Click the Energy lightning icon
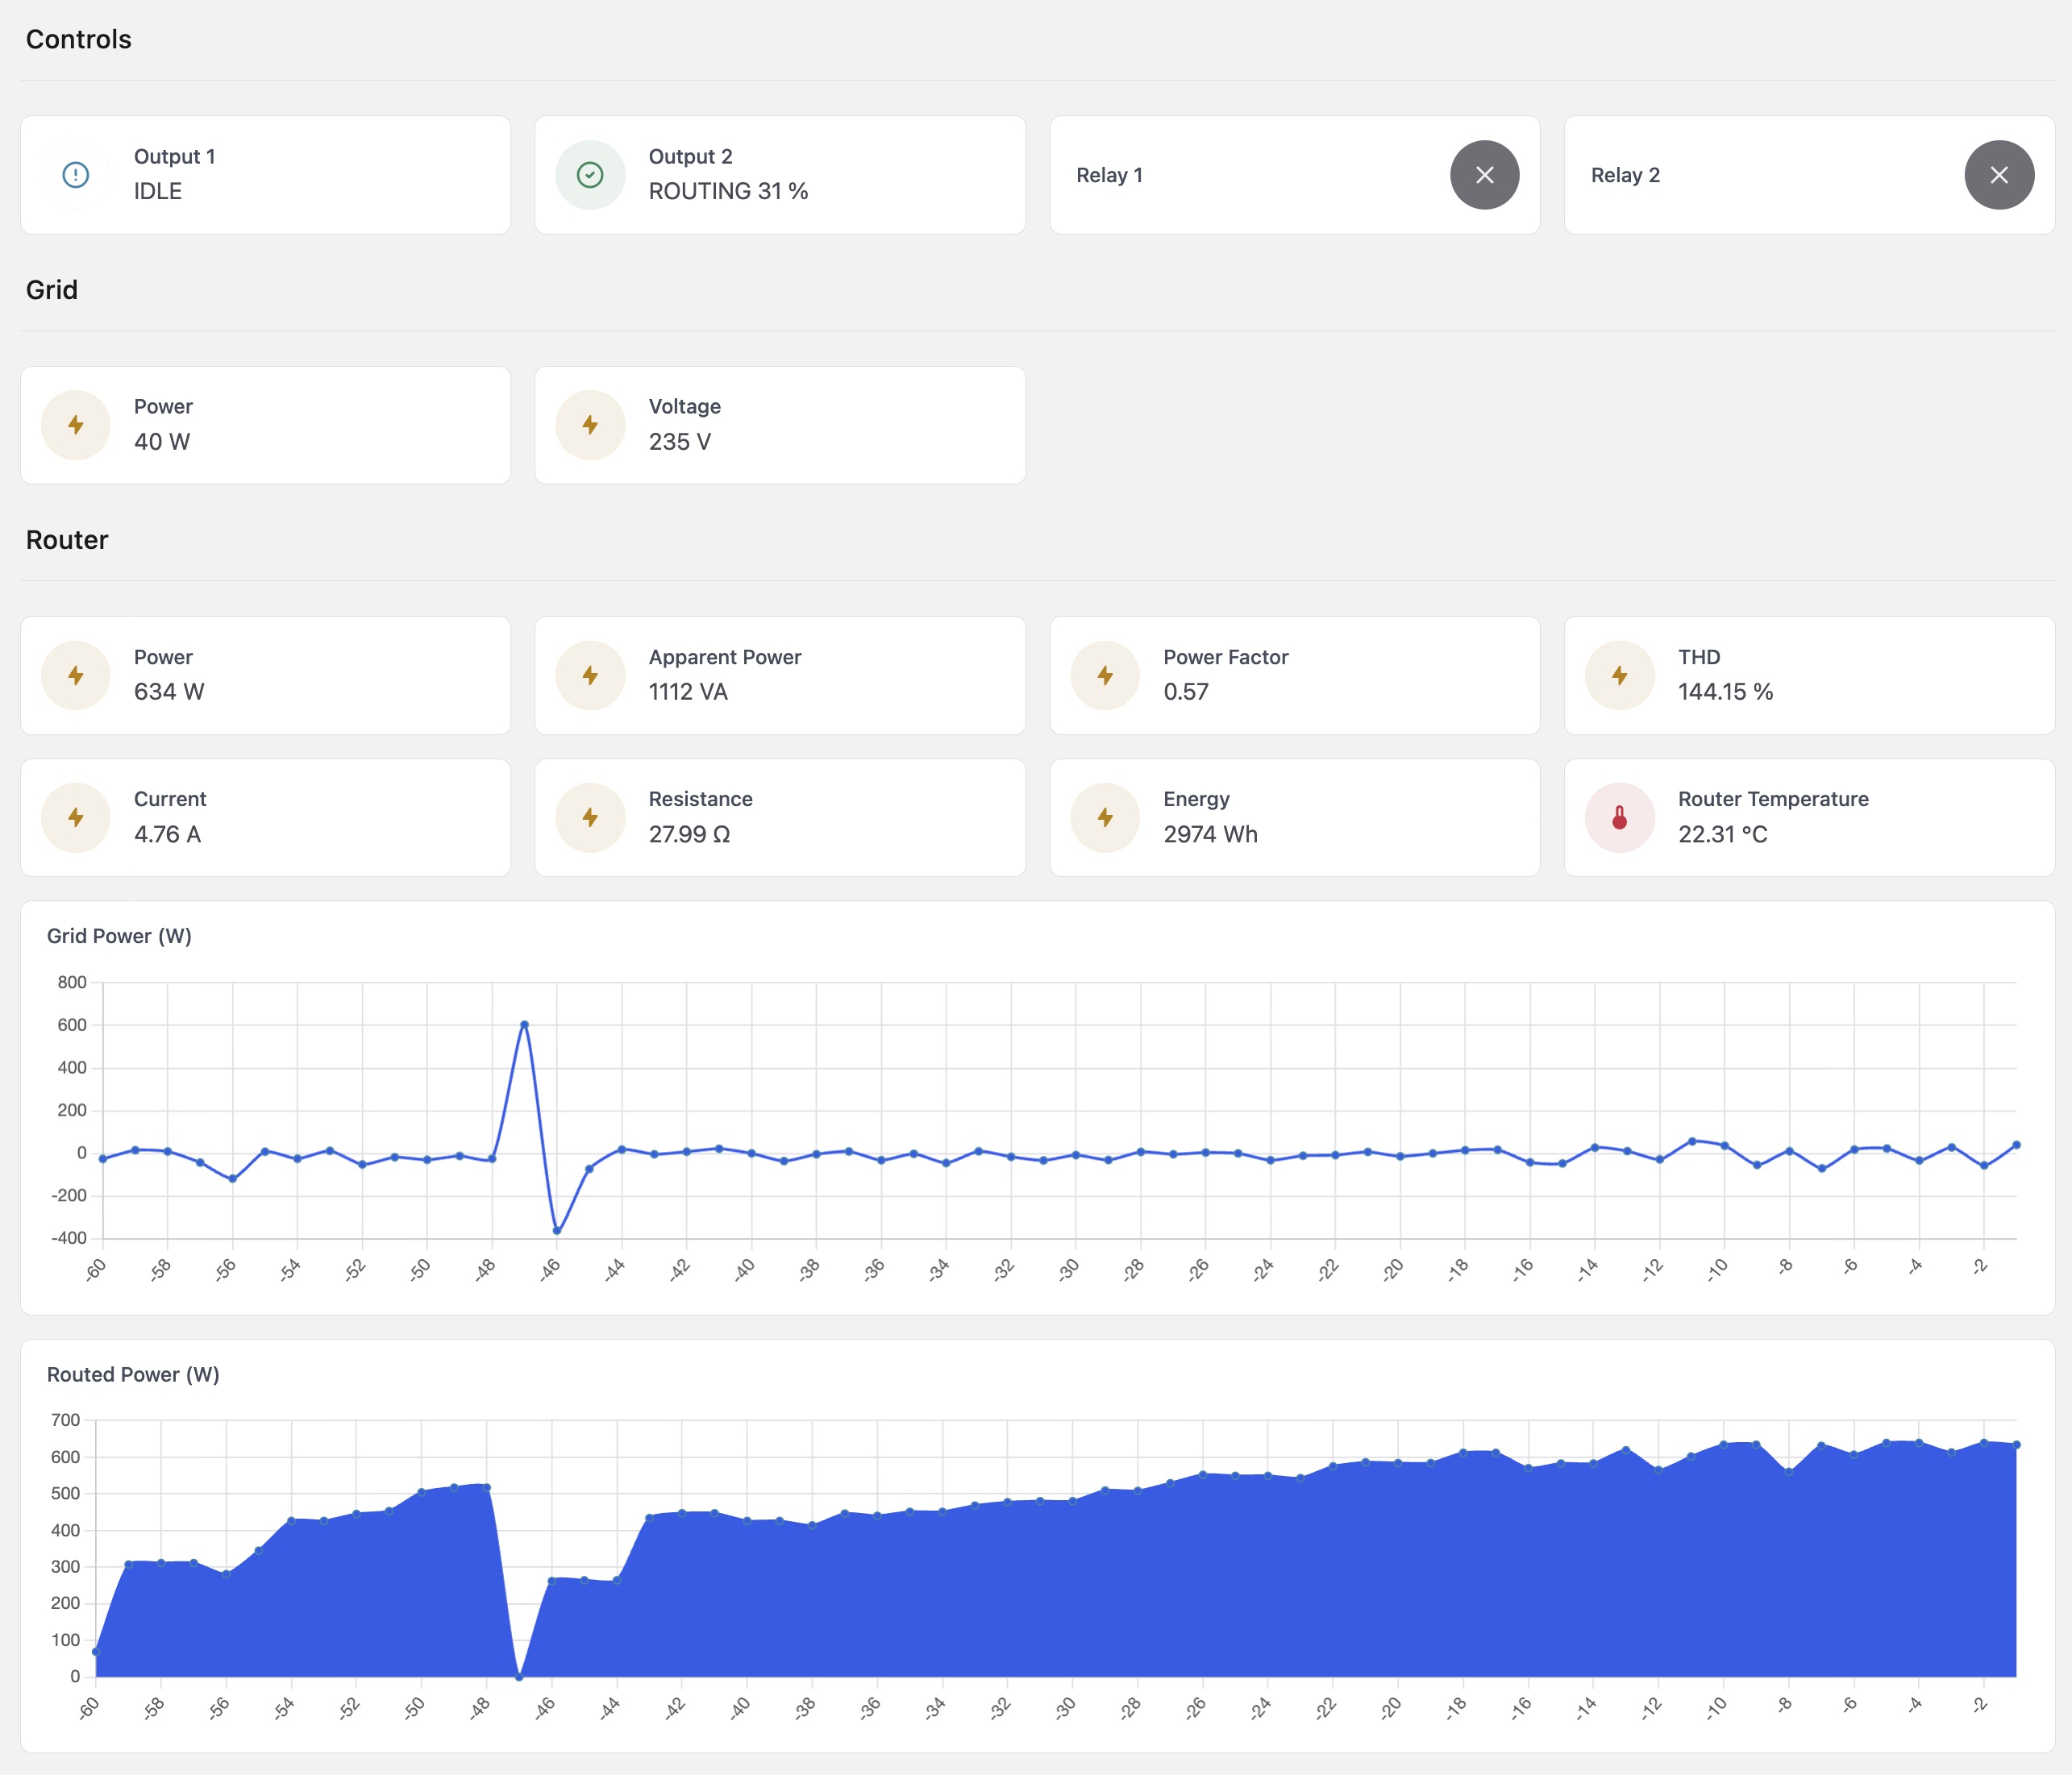The width and height of the screenshot is (2072, 1775). click(1105, 817)
